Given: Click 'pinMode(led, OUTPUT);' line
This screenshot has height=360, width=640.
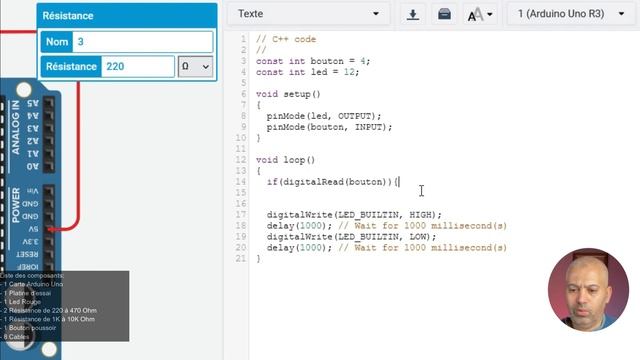Looking at the screenshot, I should tap(324, 116).
